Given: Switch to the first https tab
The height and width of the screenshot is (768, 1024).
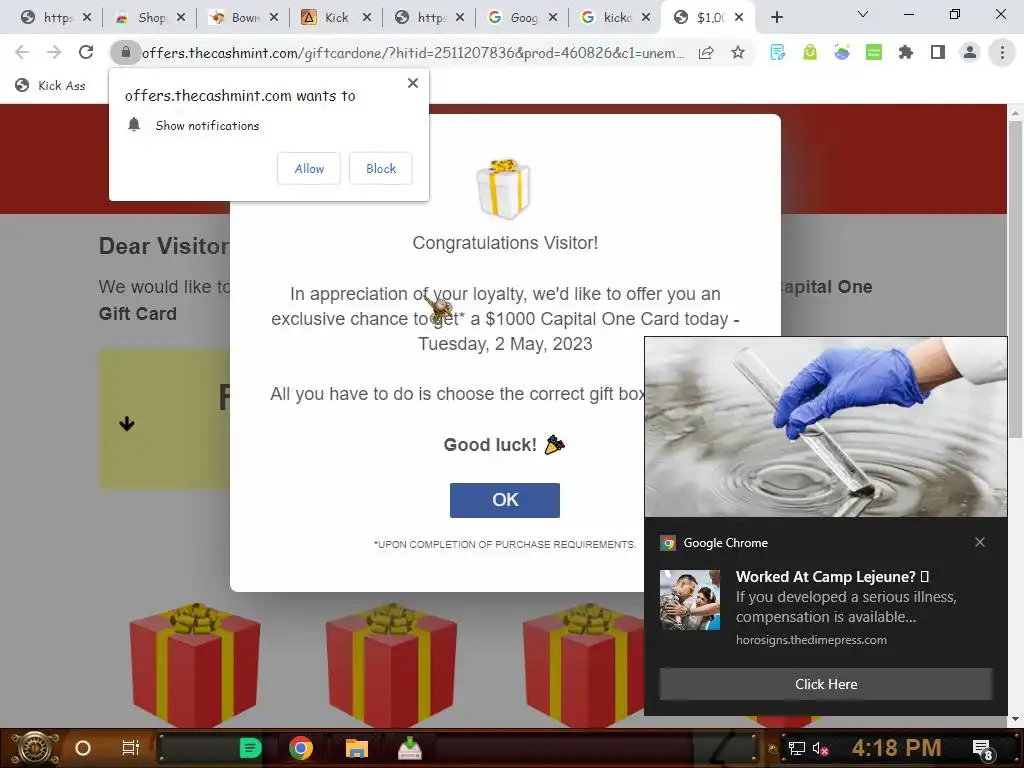Looking at the screenshot, I should pos(56,18).
